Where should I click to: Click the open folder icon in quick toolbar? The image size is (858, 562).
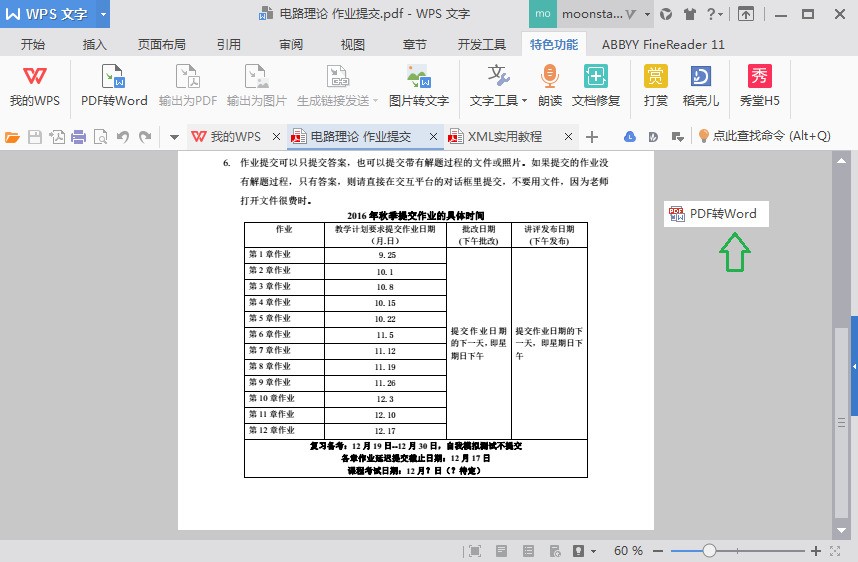12,137
